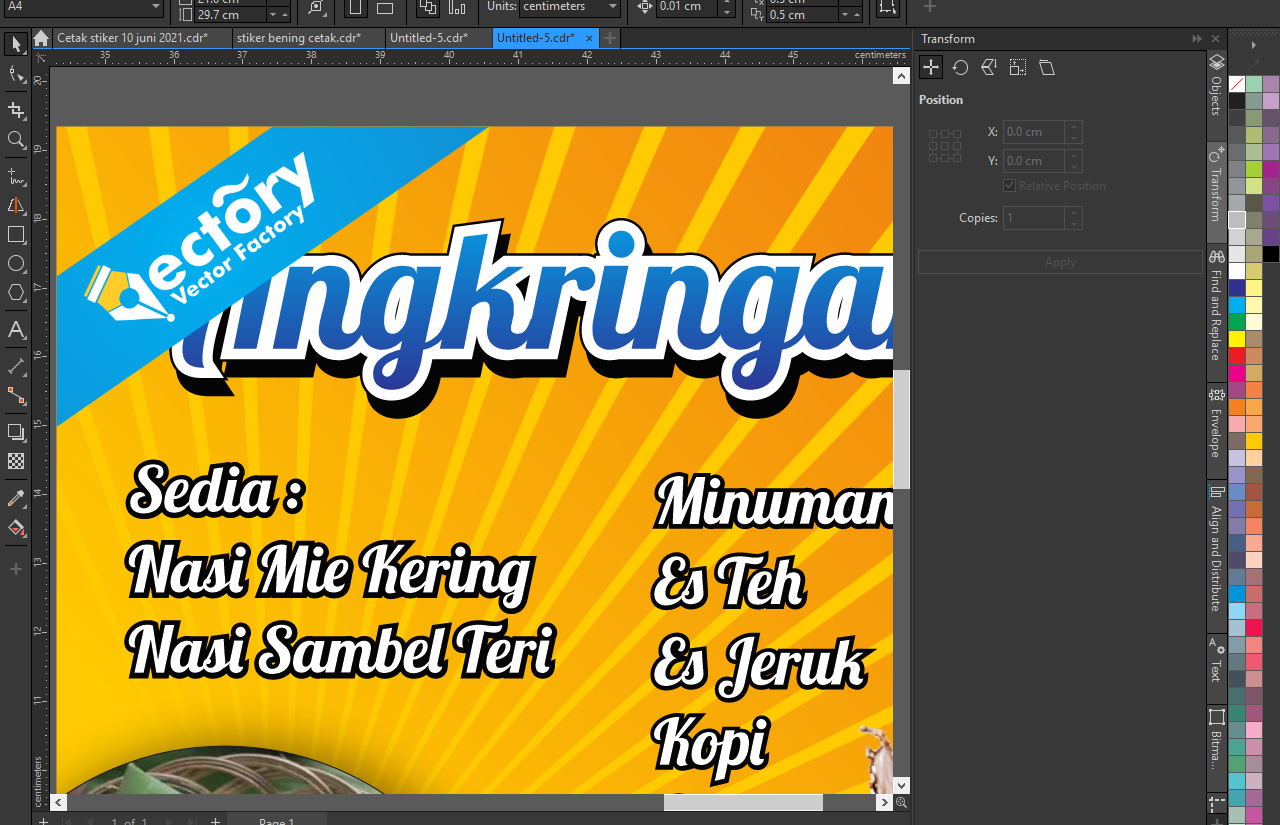Viewport: 1280px width, 825px height.
Task: Open the duplicate distance 0.5 cm dropdown arrow
Action: (844, 15)
